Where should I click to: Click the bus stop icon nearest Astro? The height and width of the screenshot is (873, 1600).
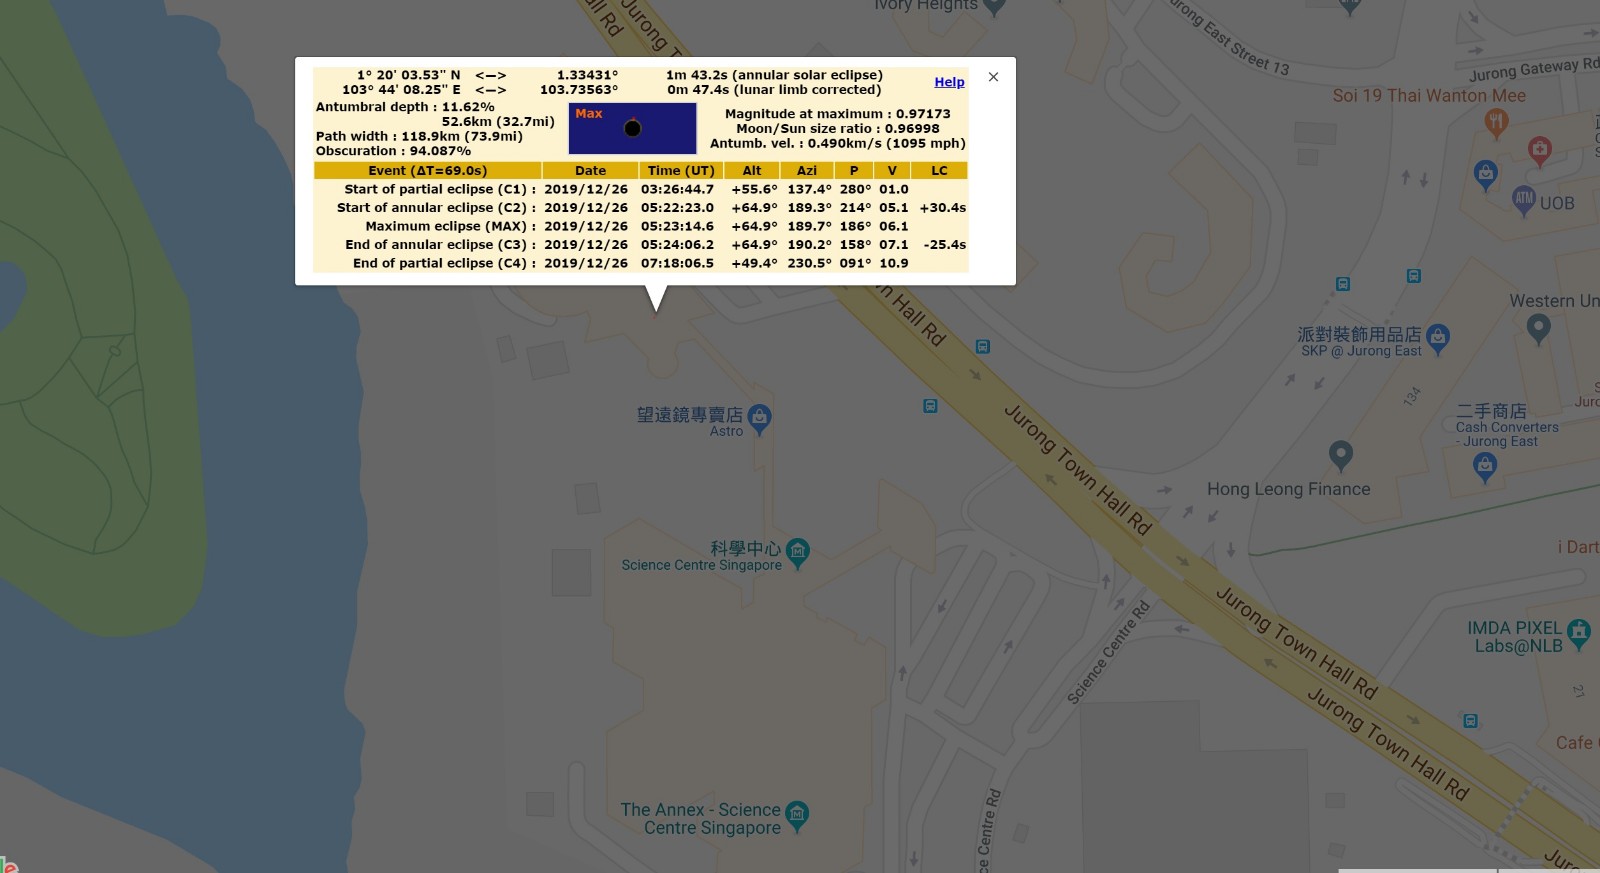point(930,406)
